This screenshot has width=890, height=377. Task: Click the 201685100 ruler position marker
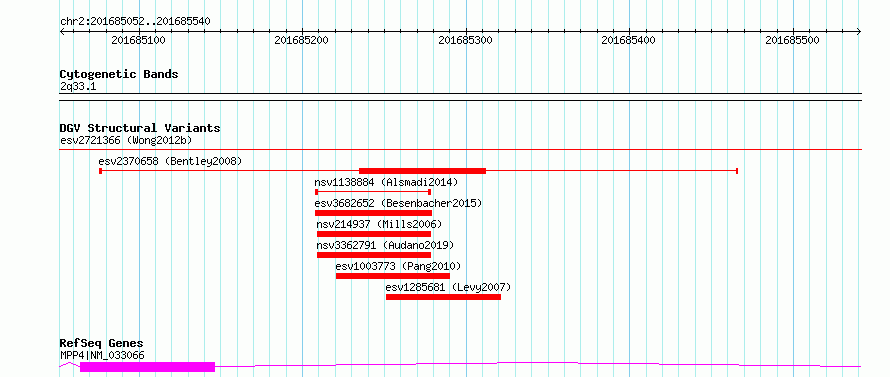click(x=139, y=40)
